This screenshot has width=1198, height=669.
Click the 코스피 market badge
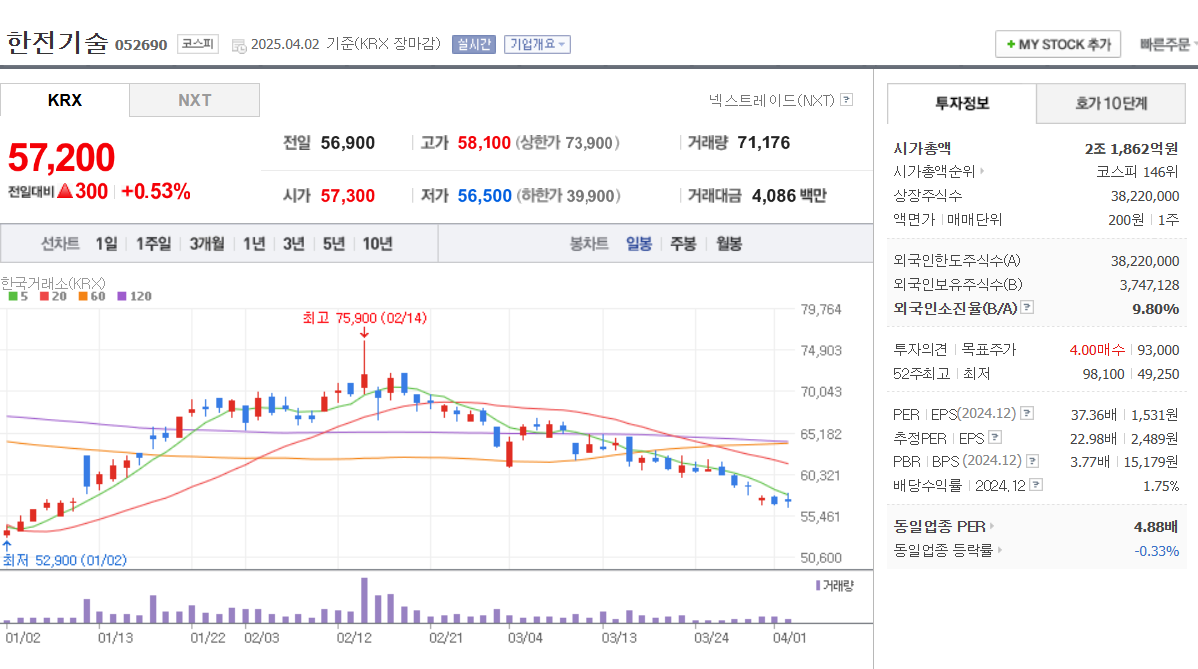tap(198, 44)
